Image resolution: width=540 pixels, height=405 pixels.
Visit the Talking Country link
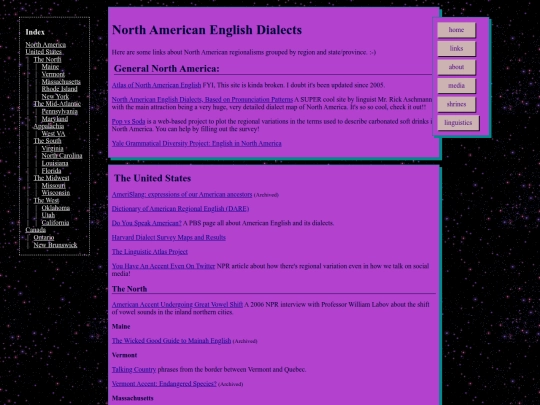tap(134, 370)
